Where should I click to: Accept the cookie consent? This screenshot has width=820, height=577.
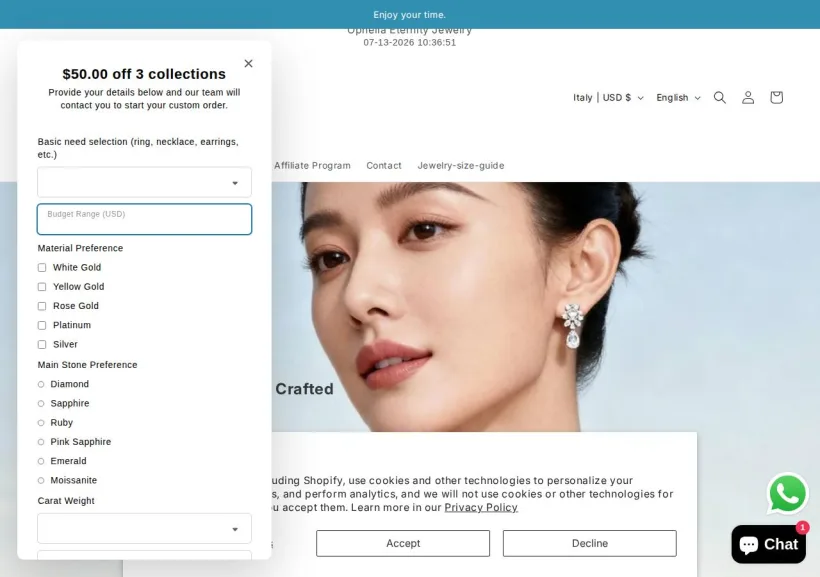(x=403, y=543)
